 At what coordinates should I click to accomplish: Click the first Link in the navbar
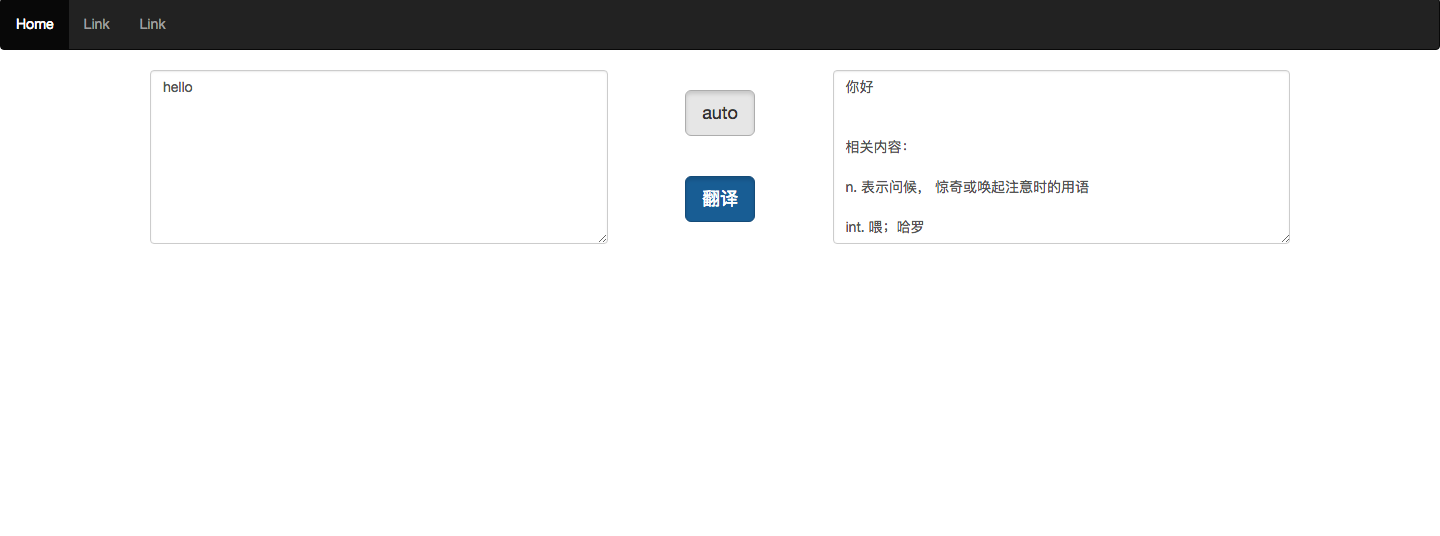(x=97, y=24)
